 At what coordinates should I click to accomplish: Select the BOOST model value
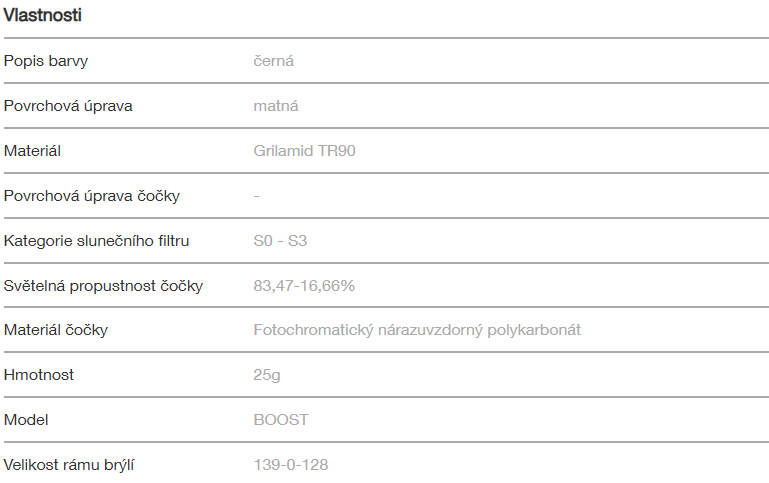point(281,420)
